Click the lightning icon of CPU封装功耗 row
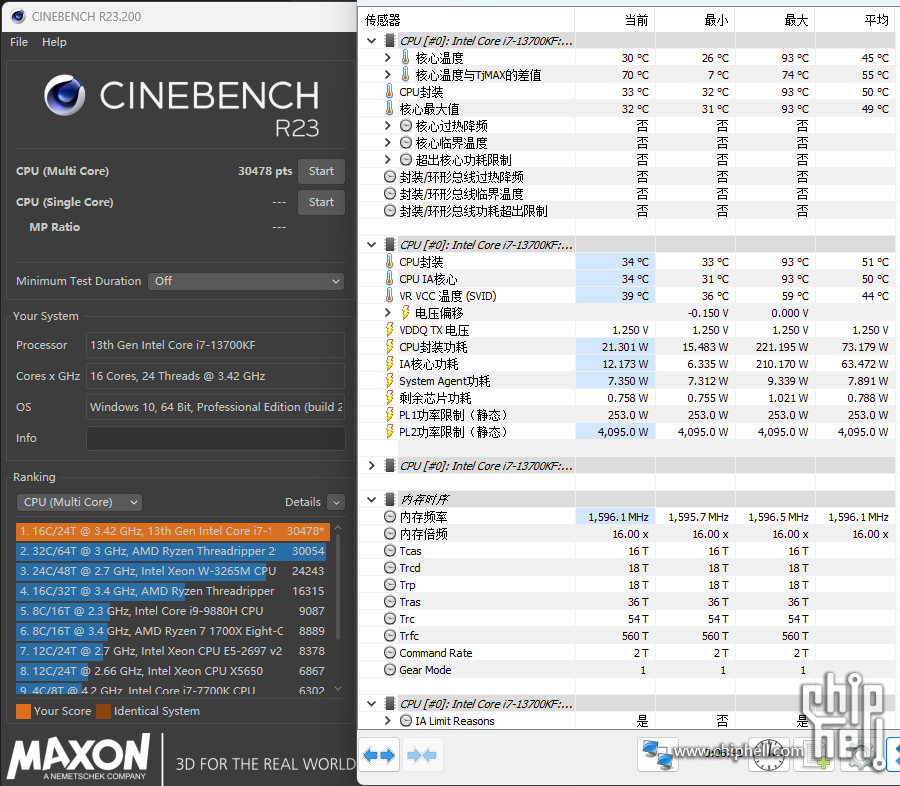900x786 pixels. click(x=390, y=347)
